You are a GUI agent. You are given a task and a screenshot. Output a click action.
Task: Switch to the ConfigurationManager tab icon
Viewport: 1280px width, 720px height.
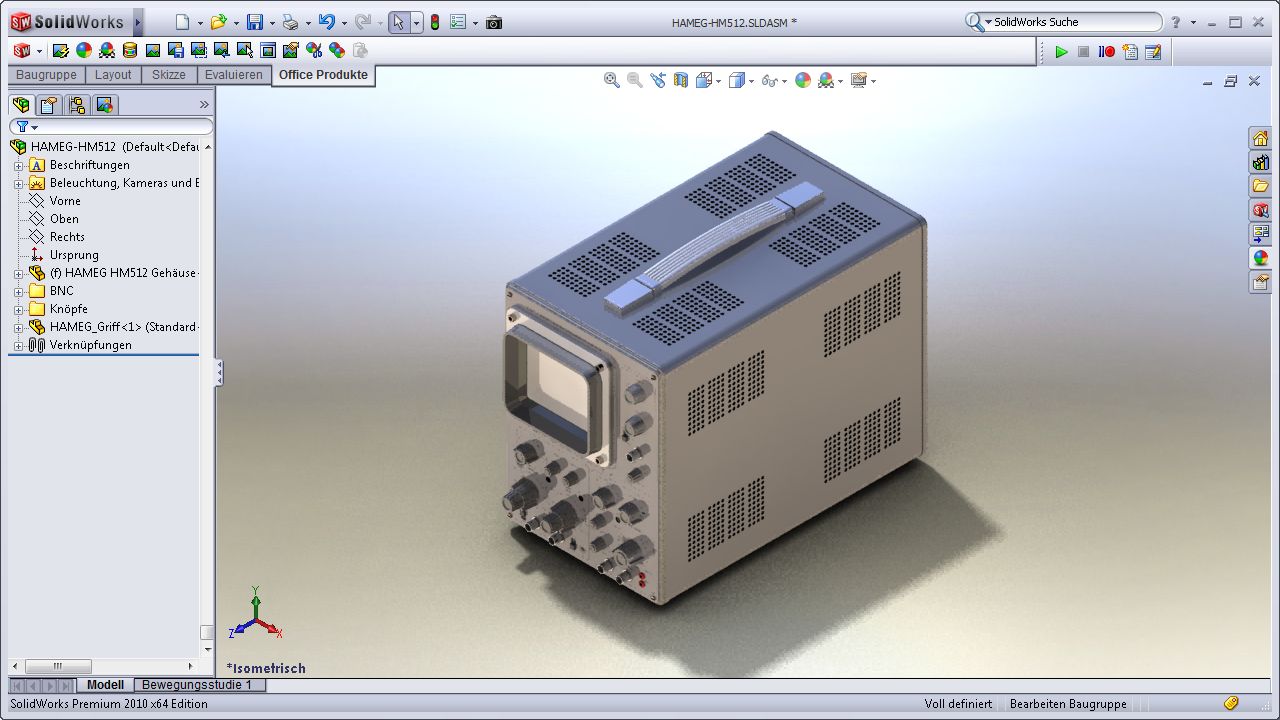coord(76,104)
